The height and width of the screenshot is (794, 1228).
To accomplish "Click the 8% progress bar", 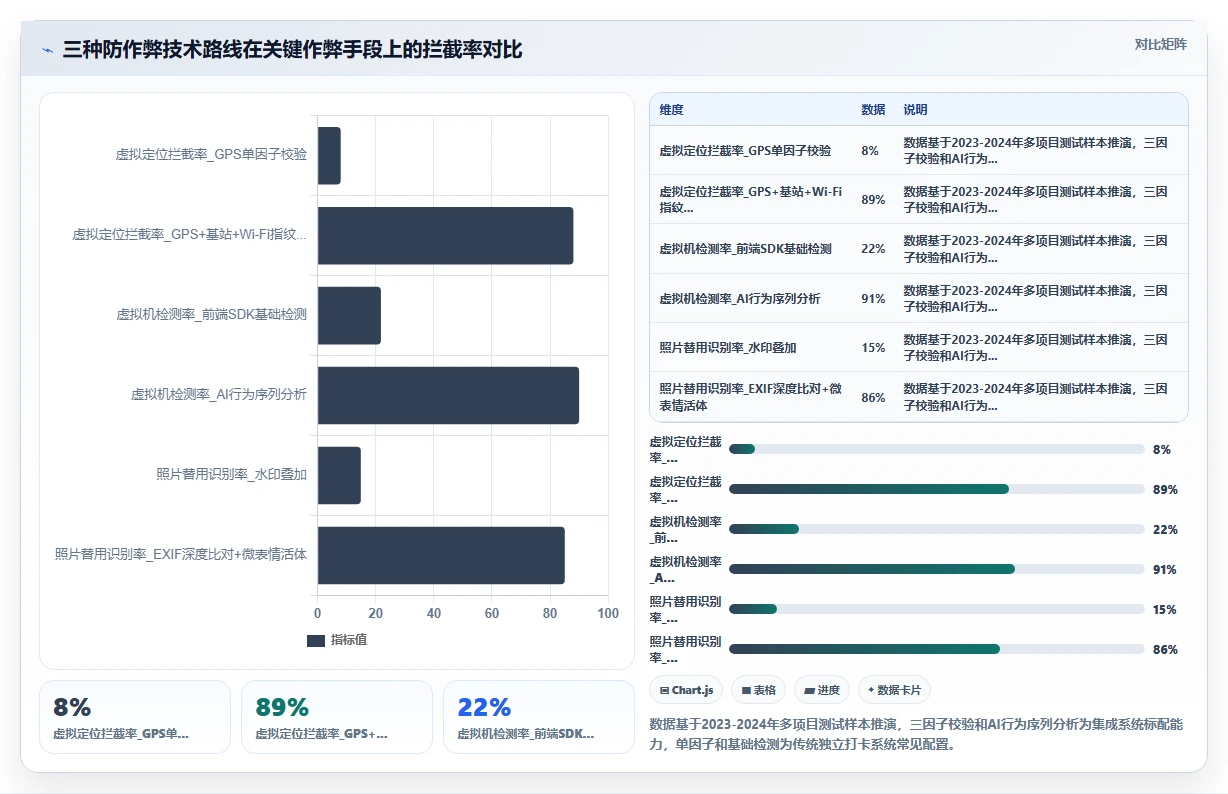I will 936,449.
